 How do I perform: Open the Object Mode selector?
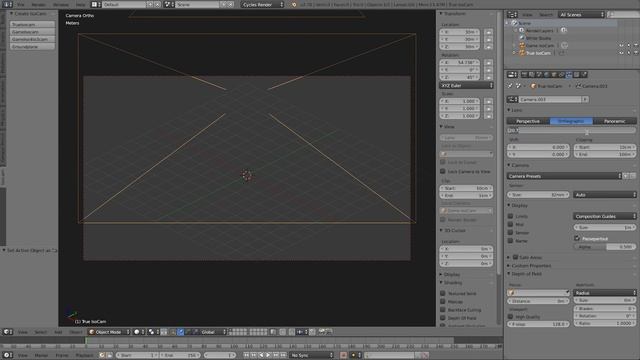(x=109, y=332)
